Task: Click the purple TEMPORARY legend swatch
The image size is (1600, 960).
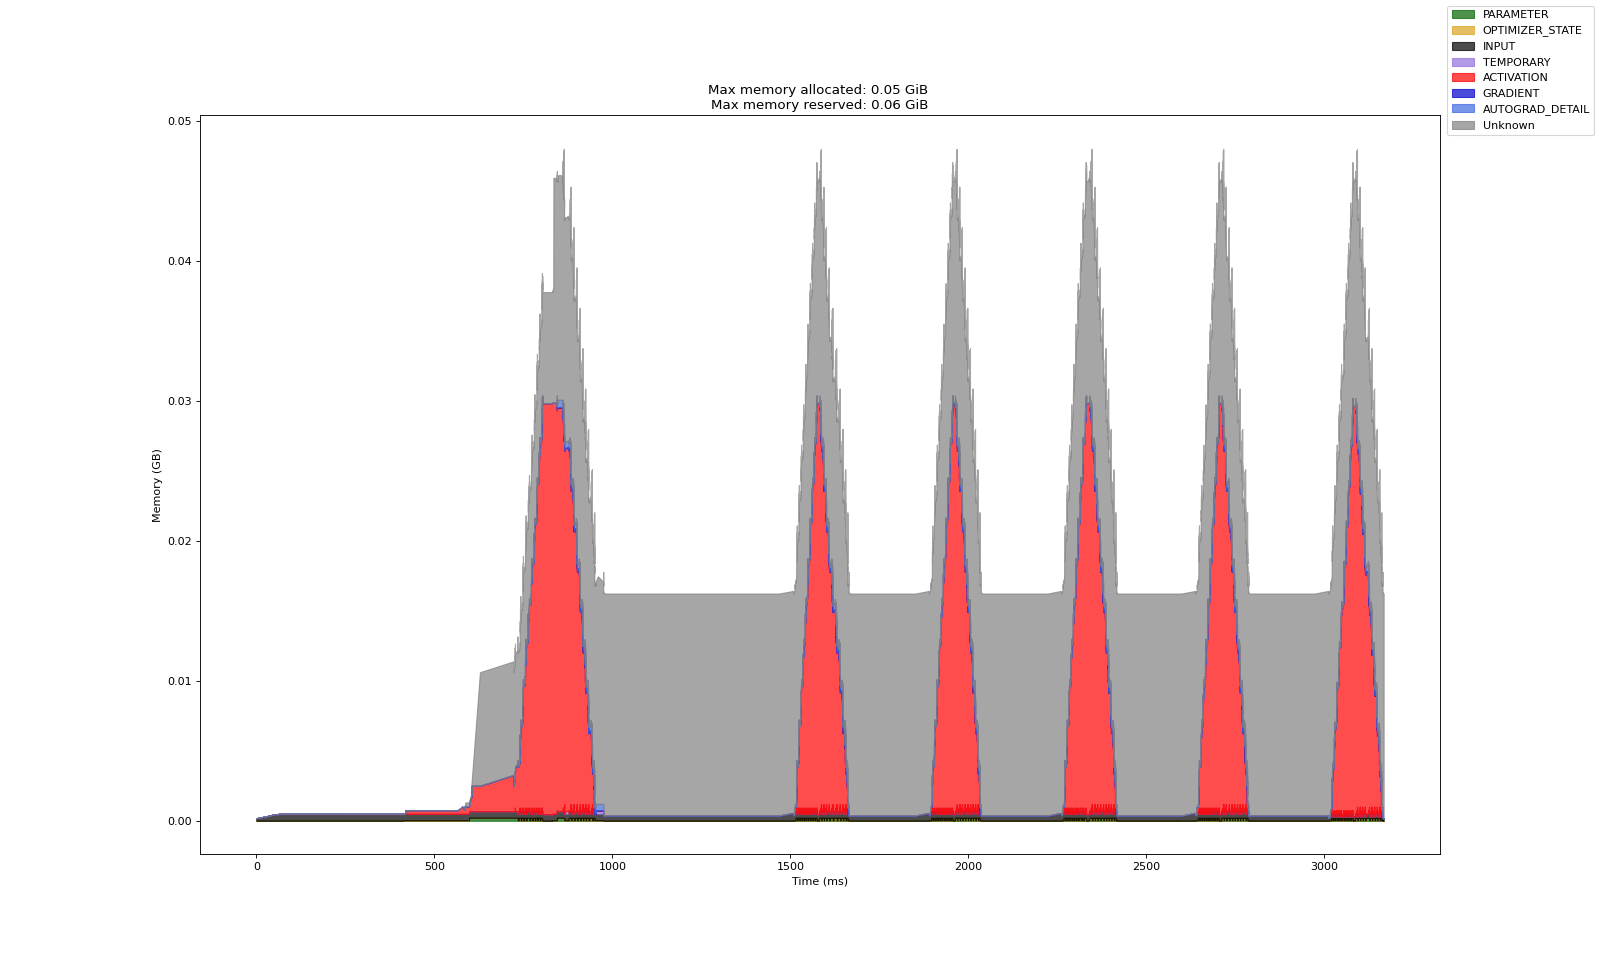Action: (1463, 62)
